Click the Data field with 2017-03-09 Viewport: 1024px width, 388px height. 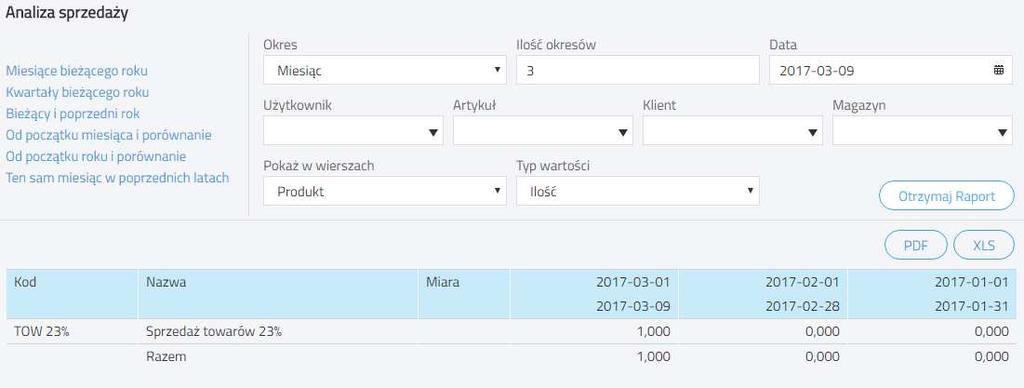click(891, 70)
